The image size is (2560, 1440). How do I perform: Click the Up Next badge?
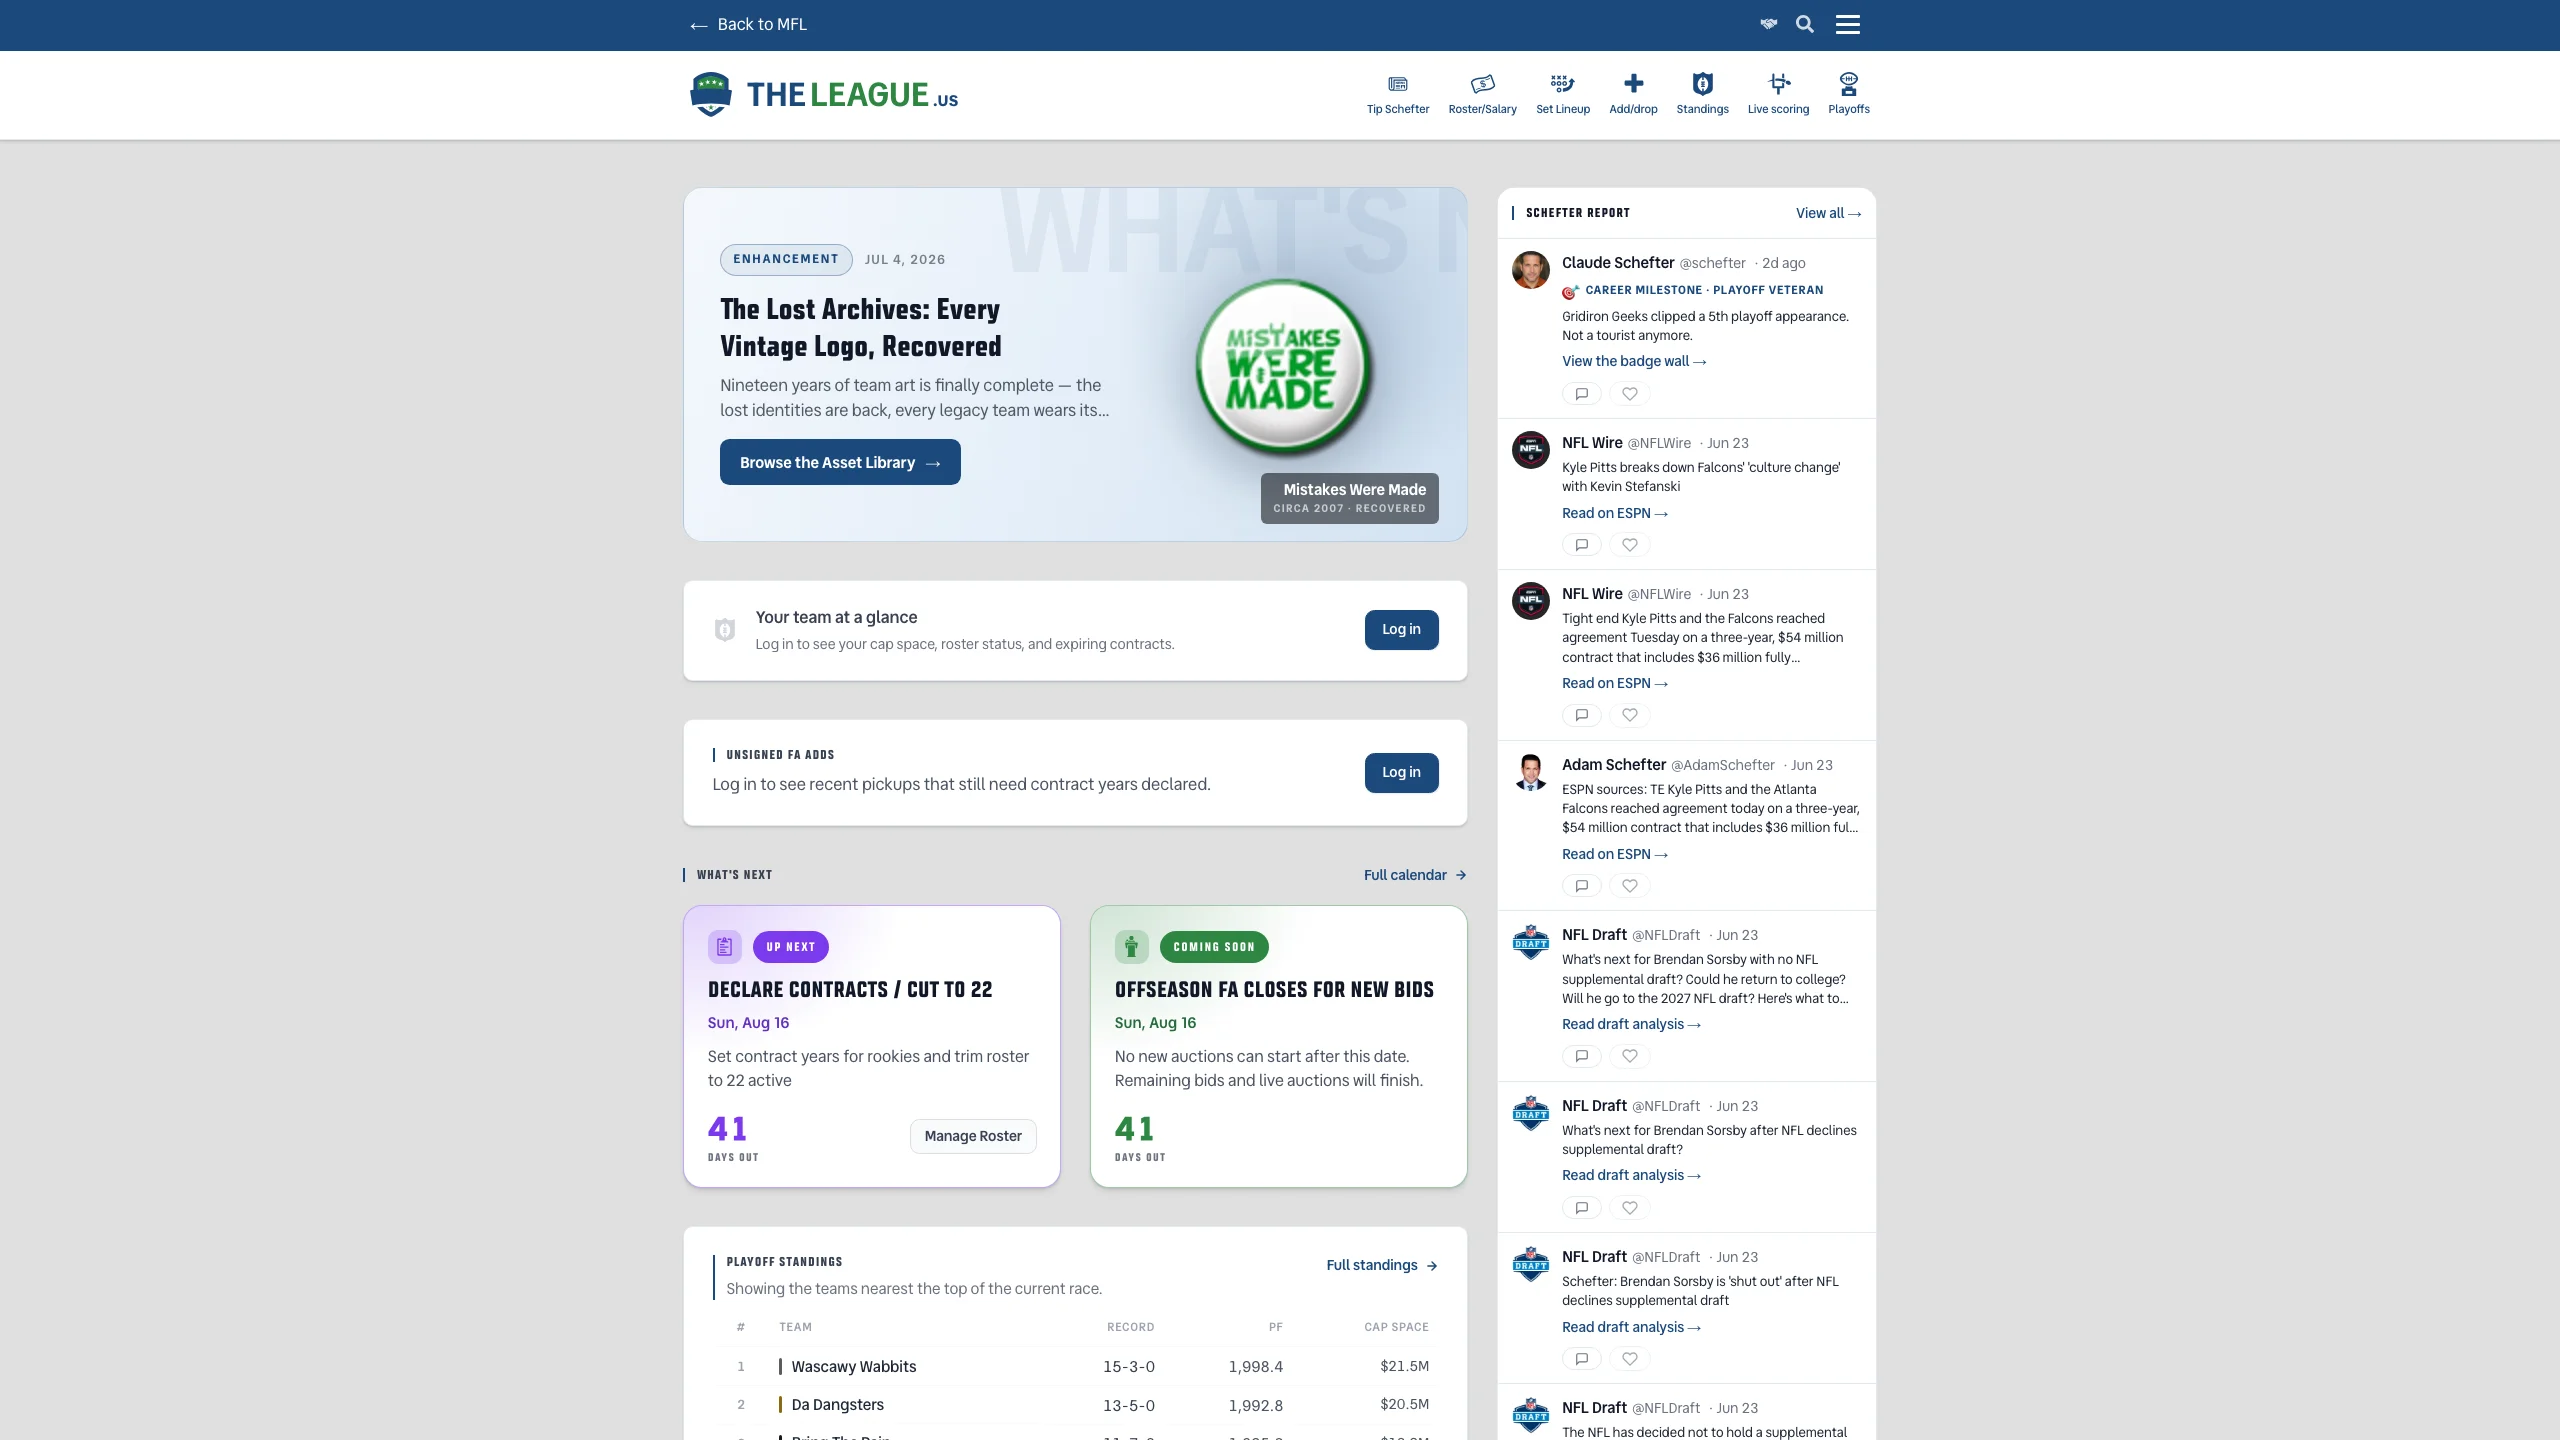790,947
